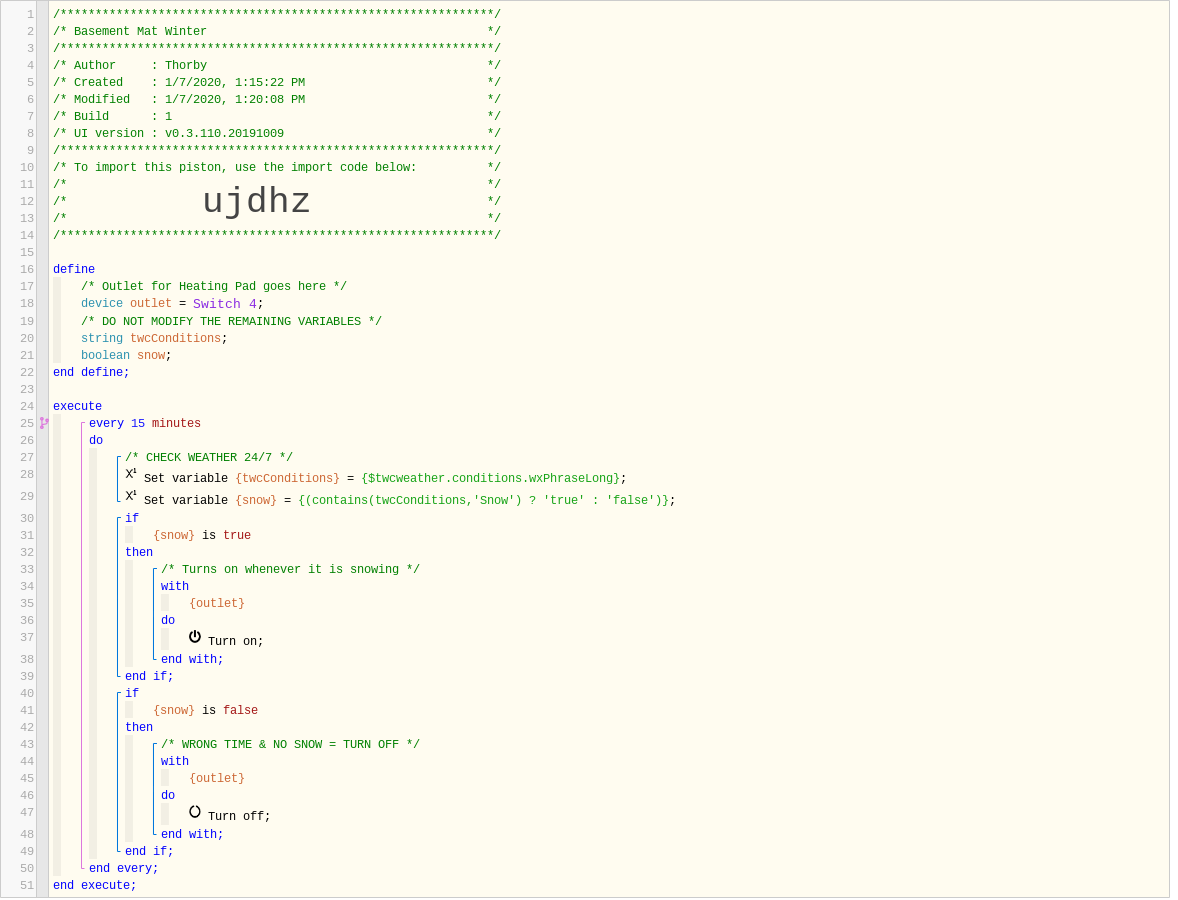Click the 'execute' keyword

(x=77, y=407)
